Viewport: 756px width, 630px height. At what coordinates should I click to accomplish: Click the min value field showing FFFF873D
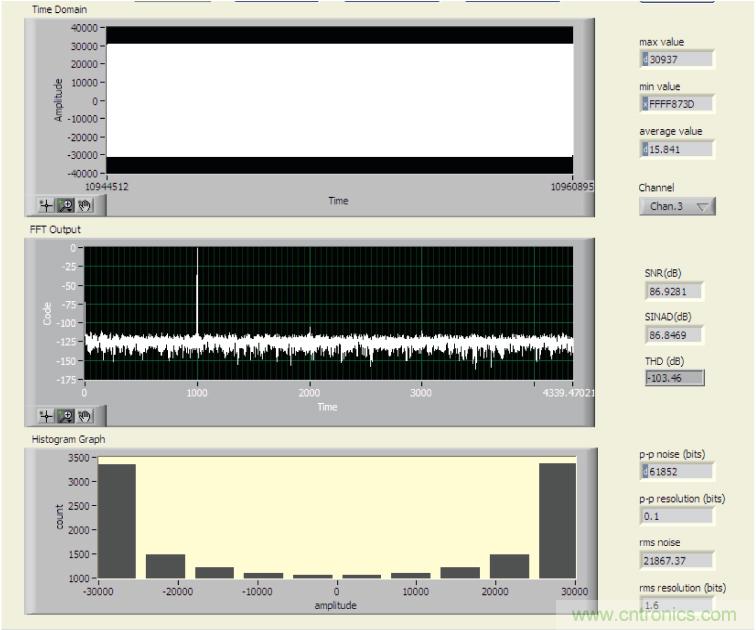[680, 104]
